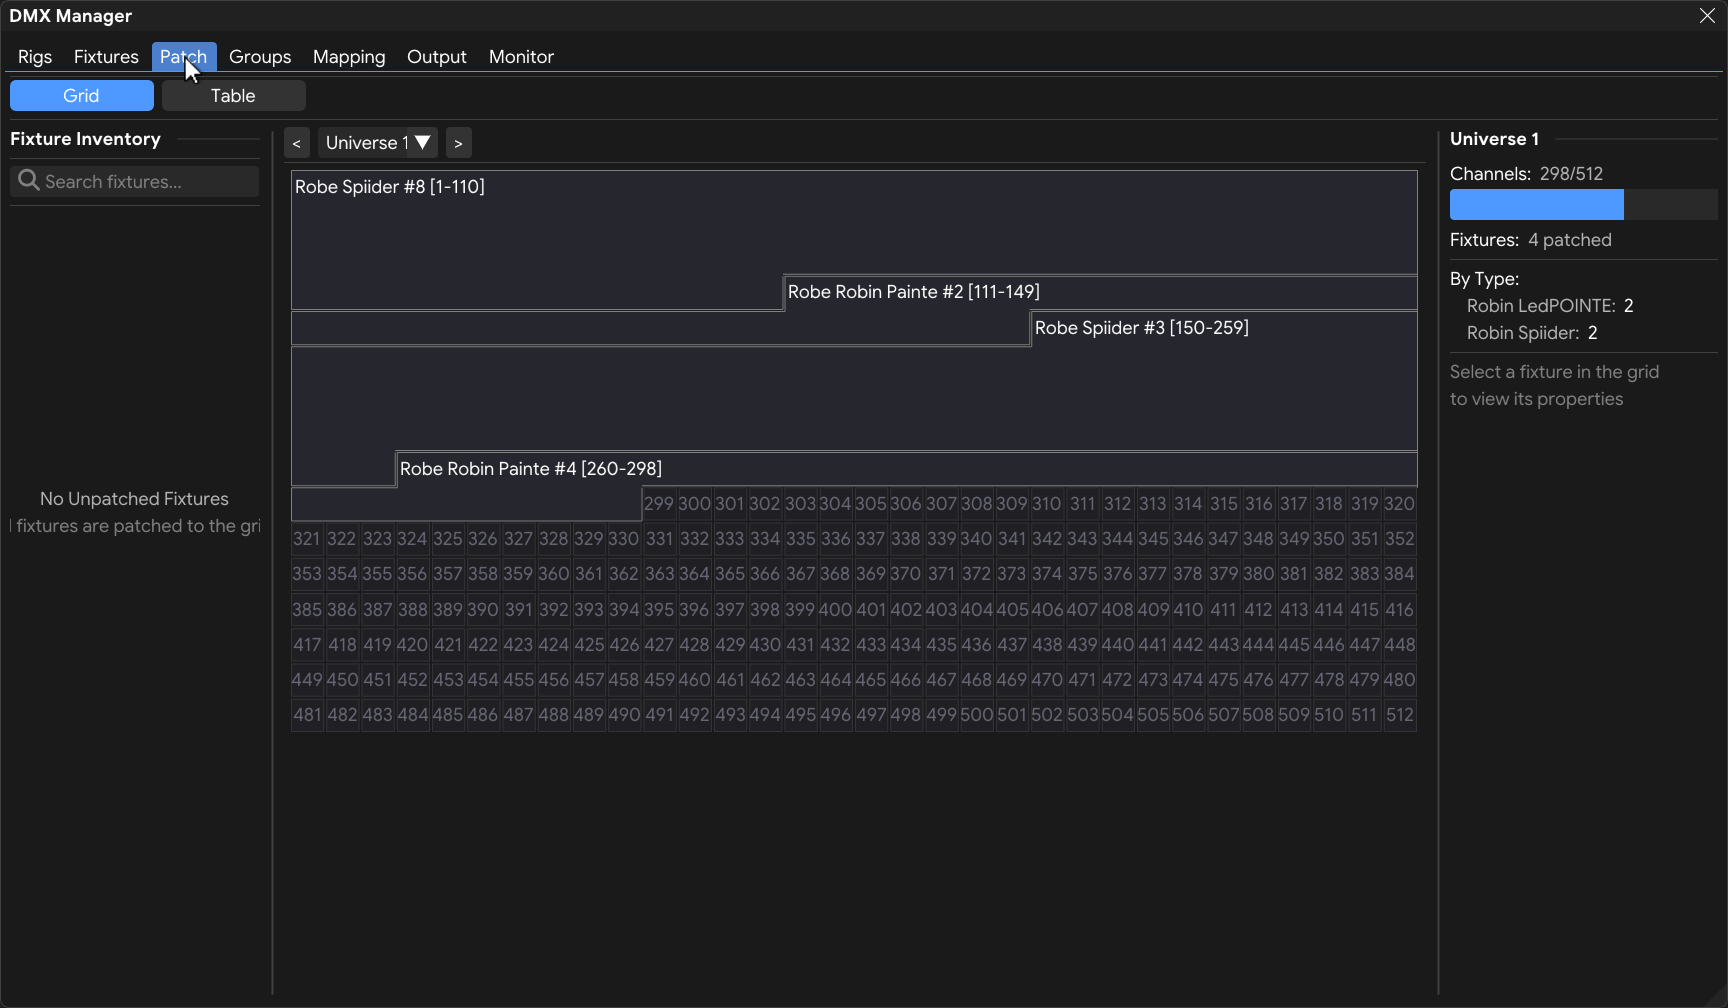Click channel cell 500
Viewport: 1728px width, 1008px height.
(x=976, y=715)
